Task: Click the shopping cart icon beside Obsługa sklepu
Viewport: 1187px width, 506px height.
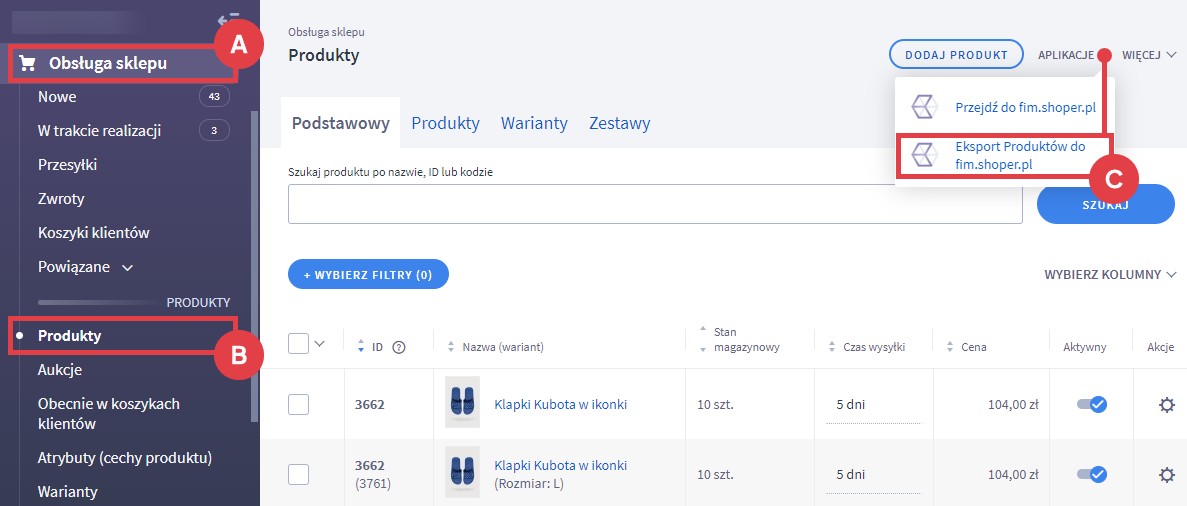Action: tap(28, 64)
